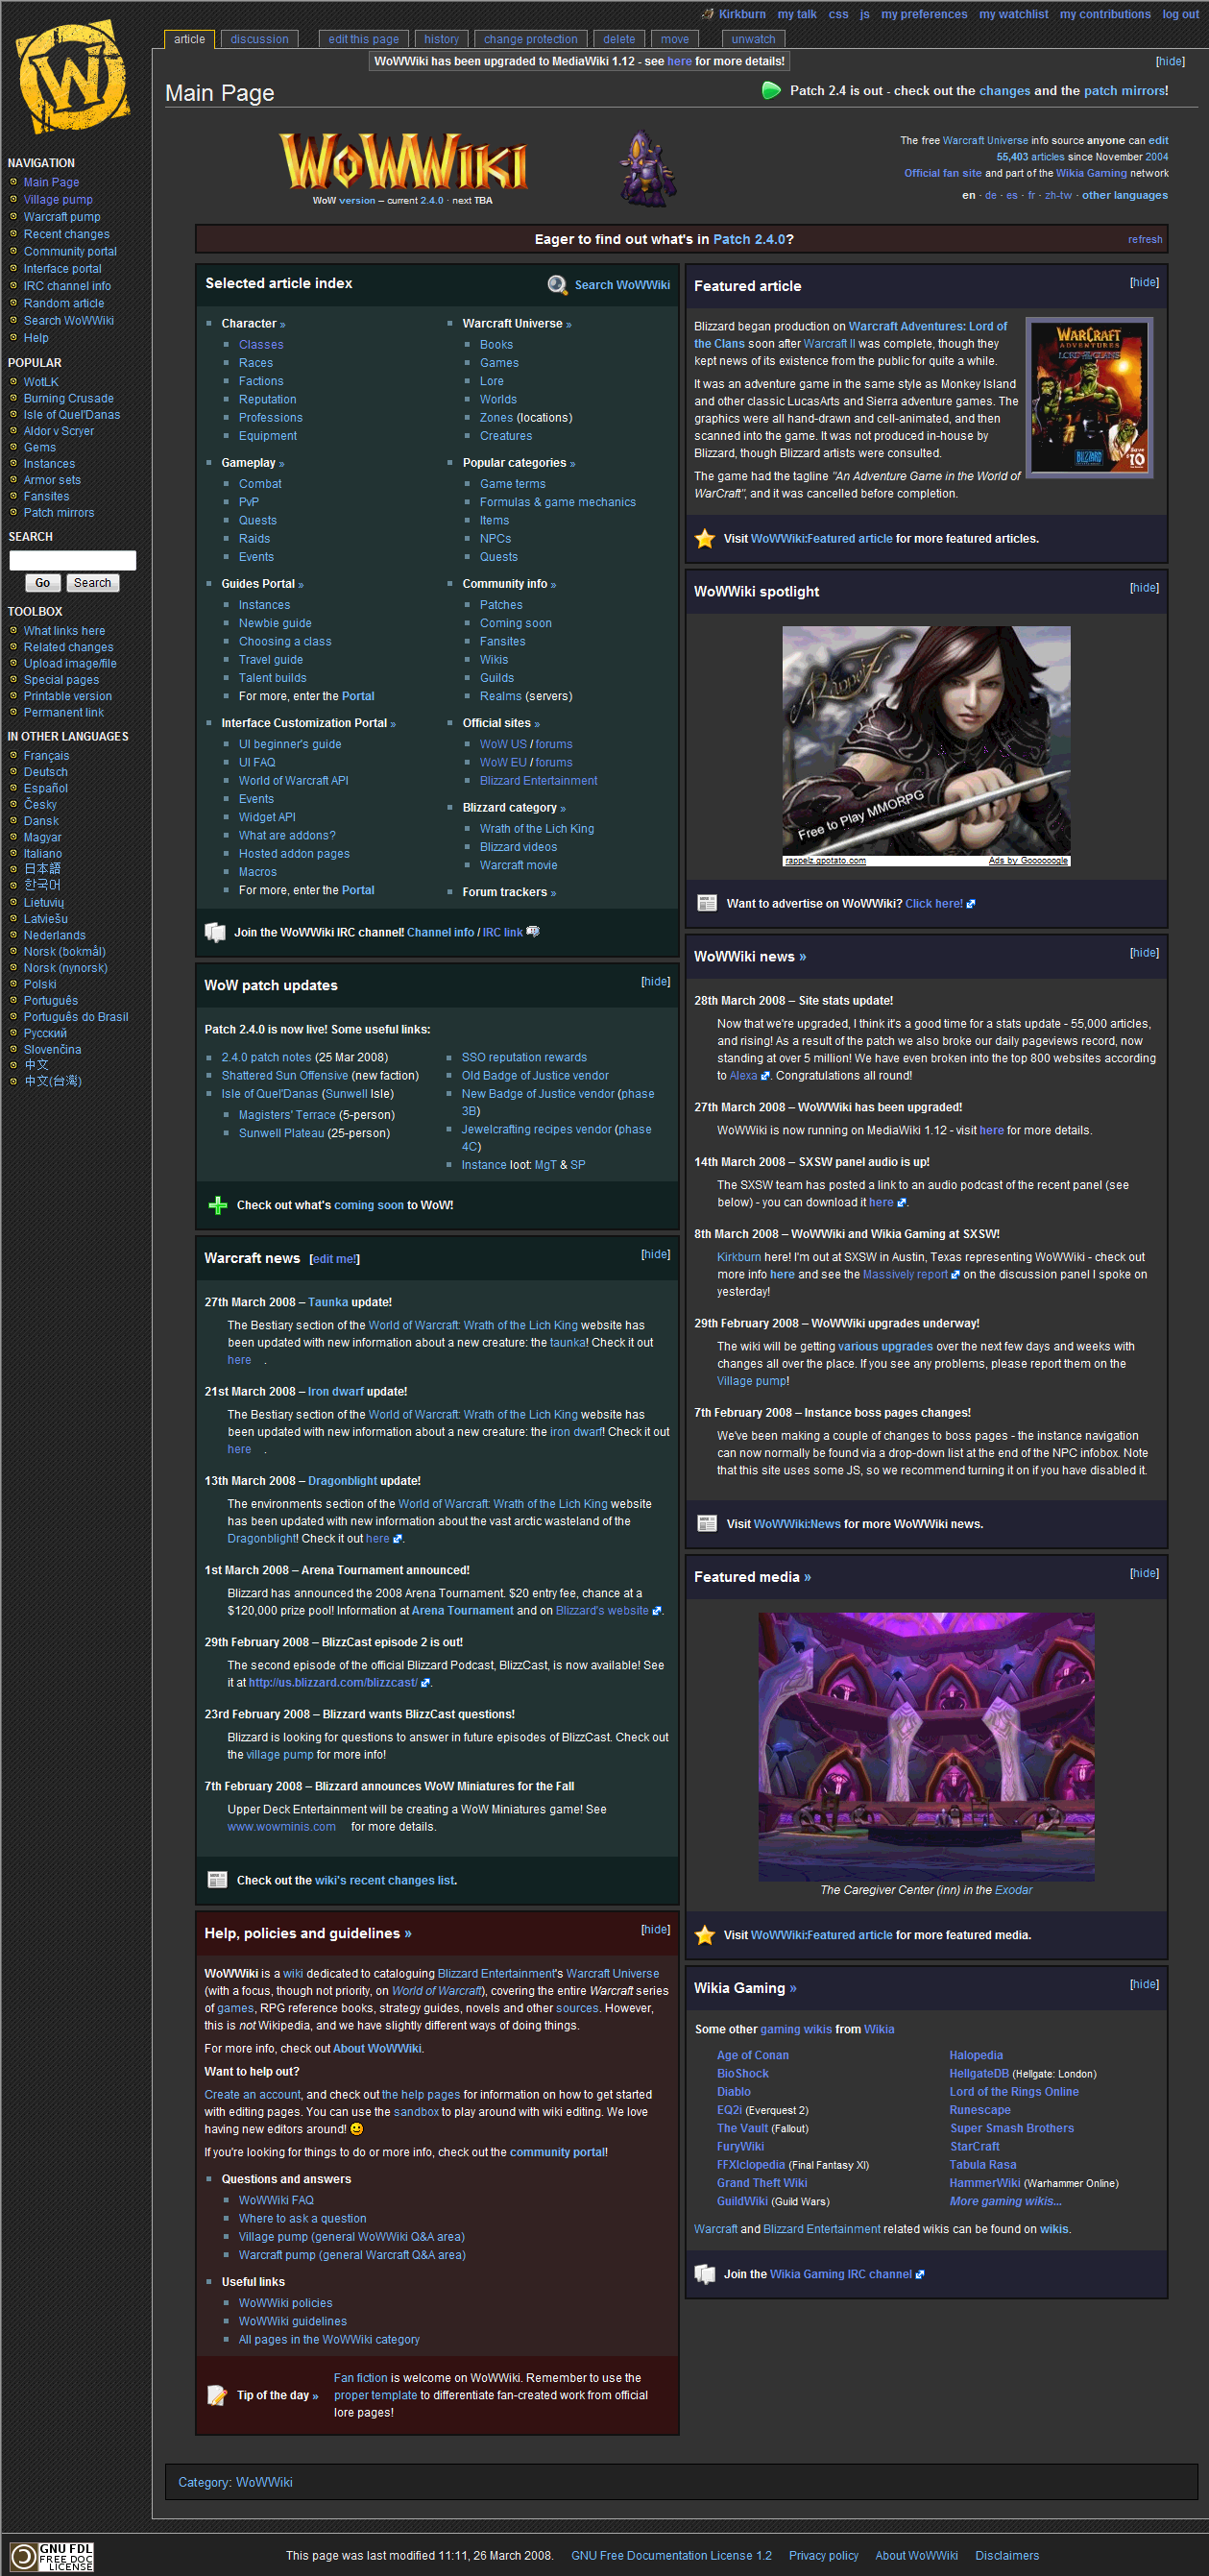Open the Gameplay category heading
The image size is (1209, 2576).
[x=253, y=463]
